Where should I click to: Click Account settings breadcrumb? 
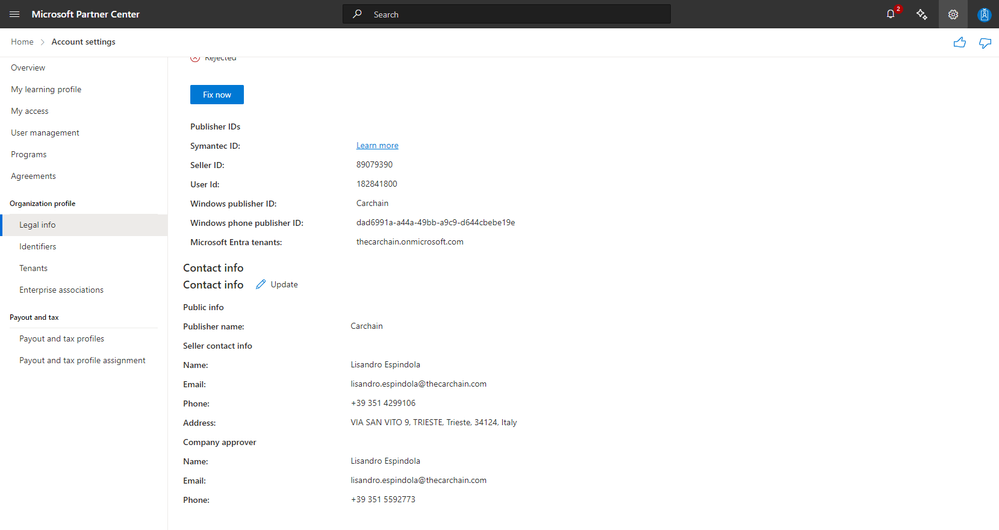pyautogui.click(x=83, y=42)
